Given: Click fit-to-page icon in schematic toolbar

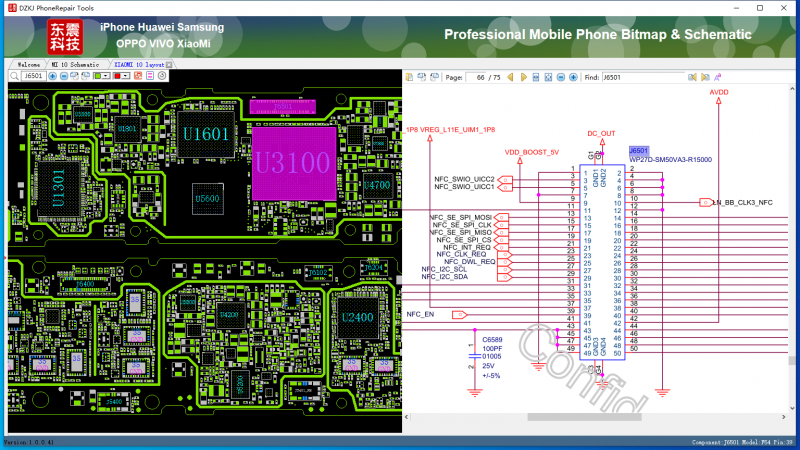Looking at the screenshot, I should [x=548, y=77].
